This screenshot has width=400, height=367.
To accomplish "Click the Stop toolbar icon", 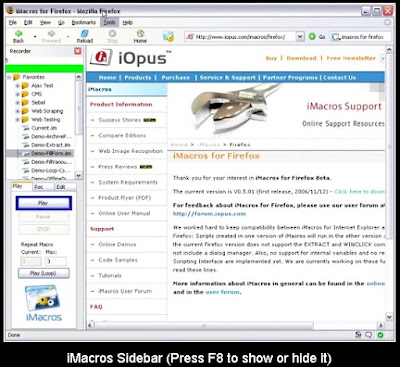I will pyautogui.click(x=112, y=33).
